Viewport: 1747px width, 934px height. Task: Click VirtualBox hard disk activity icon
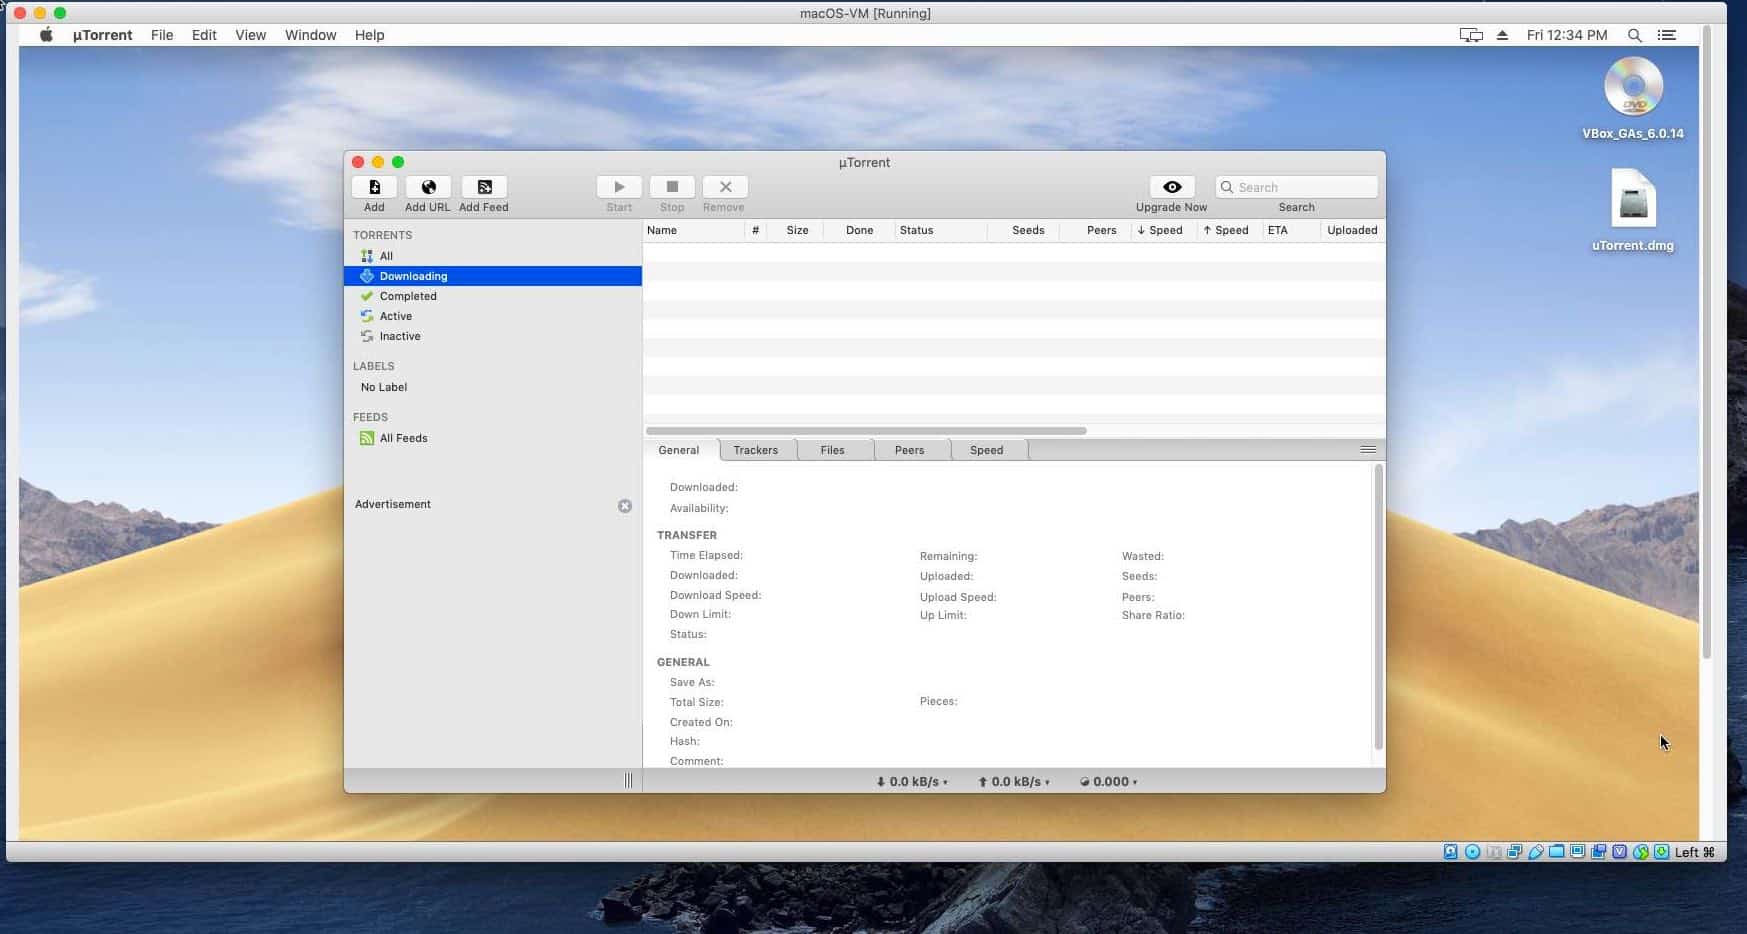(1450, 852)
